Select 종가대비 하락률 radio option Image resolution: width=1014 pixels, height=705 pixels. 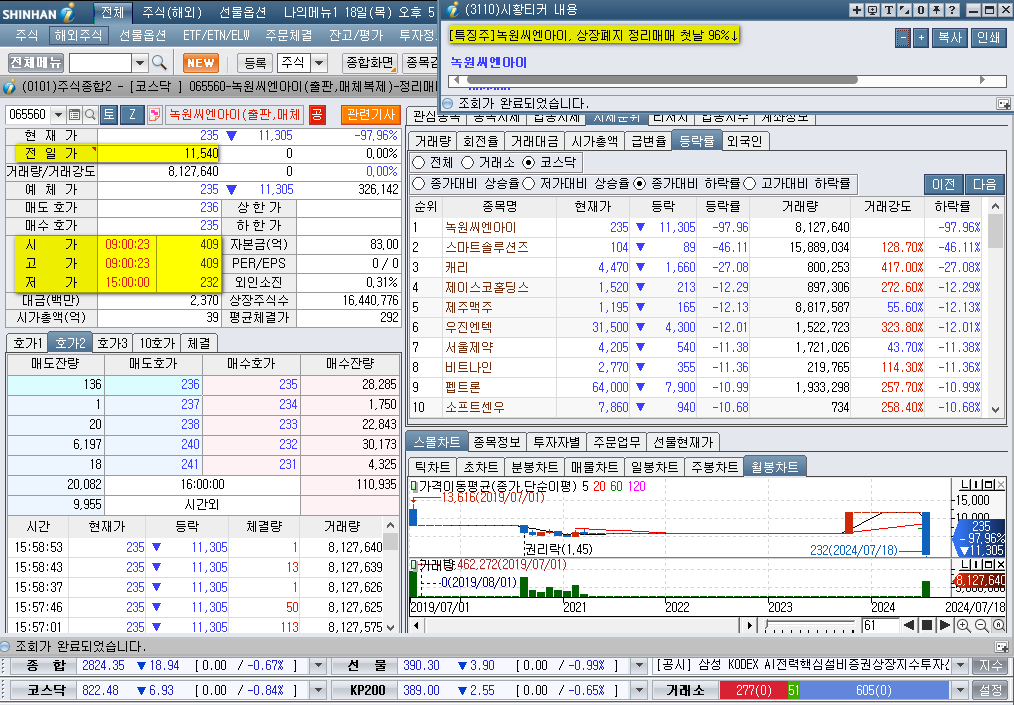[x=640, y=184]
